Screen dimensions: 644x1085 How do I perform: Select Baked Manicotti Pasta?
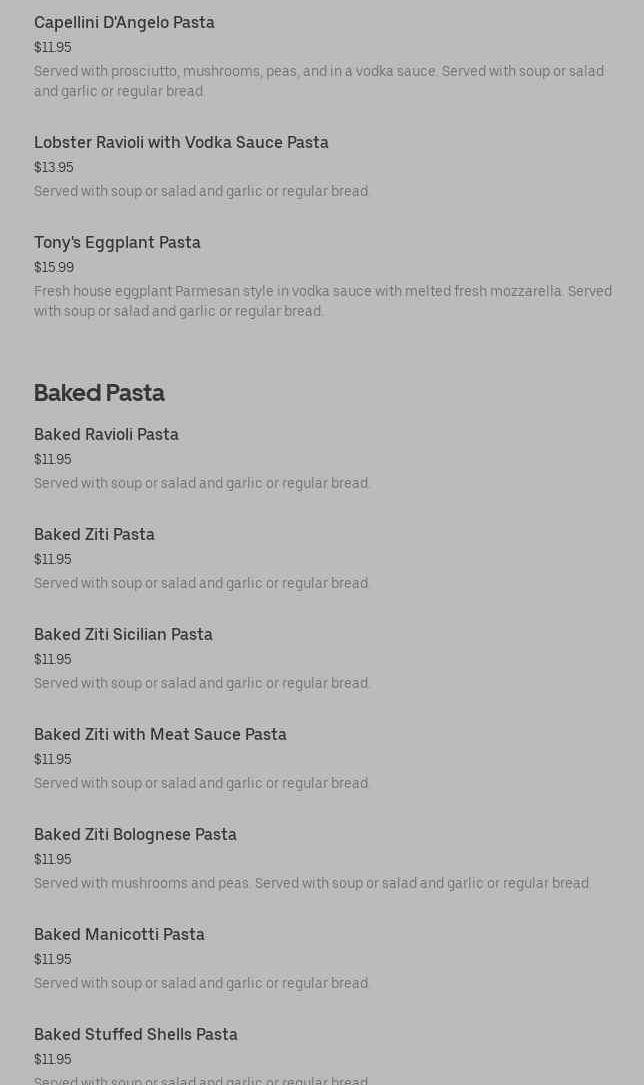coord(119,934)
